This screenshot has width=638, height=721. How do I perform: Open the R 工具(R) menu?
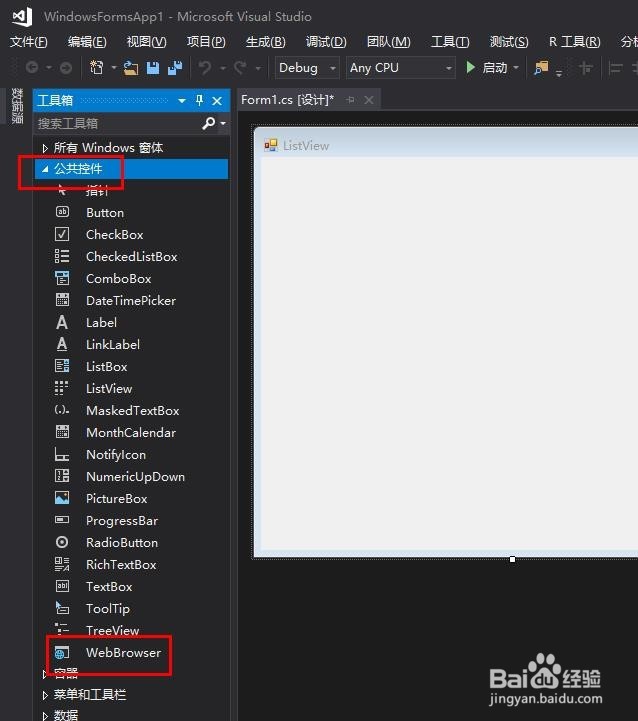click(x=575, y=42)
